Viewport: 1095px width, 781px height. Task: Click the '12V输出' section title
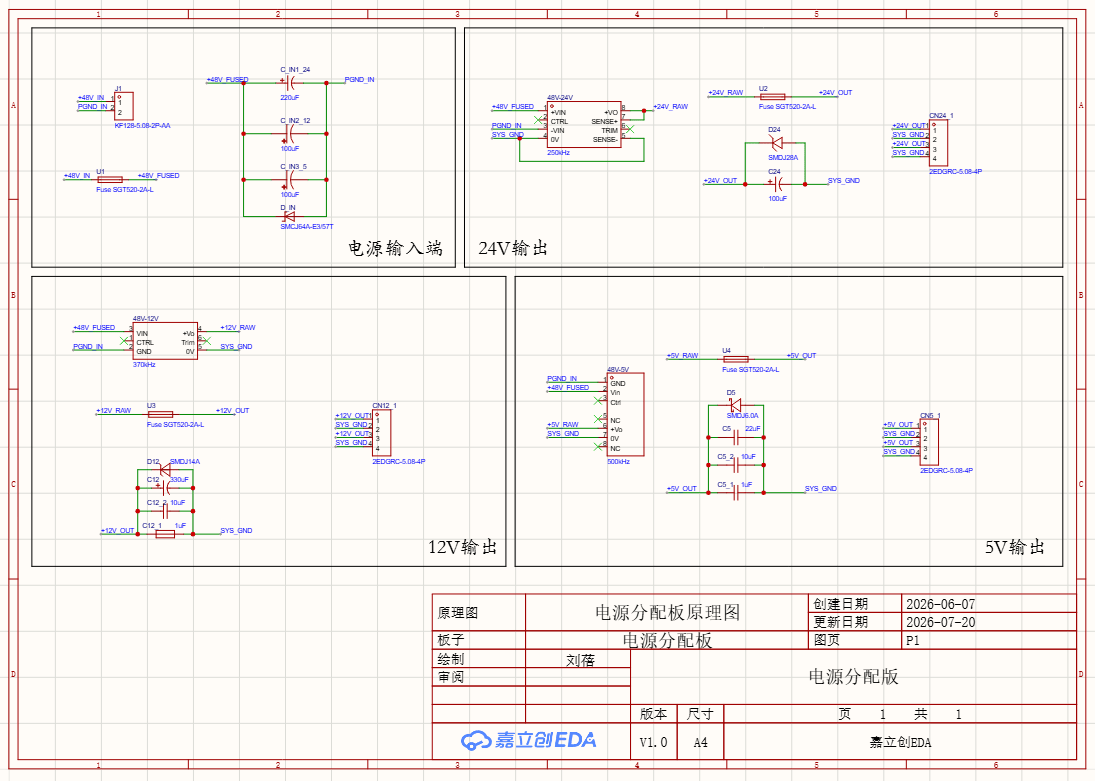click(x=463, y=547)
